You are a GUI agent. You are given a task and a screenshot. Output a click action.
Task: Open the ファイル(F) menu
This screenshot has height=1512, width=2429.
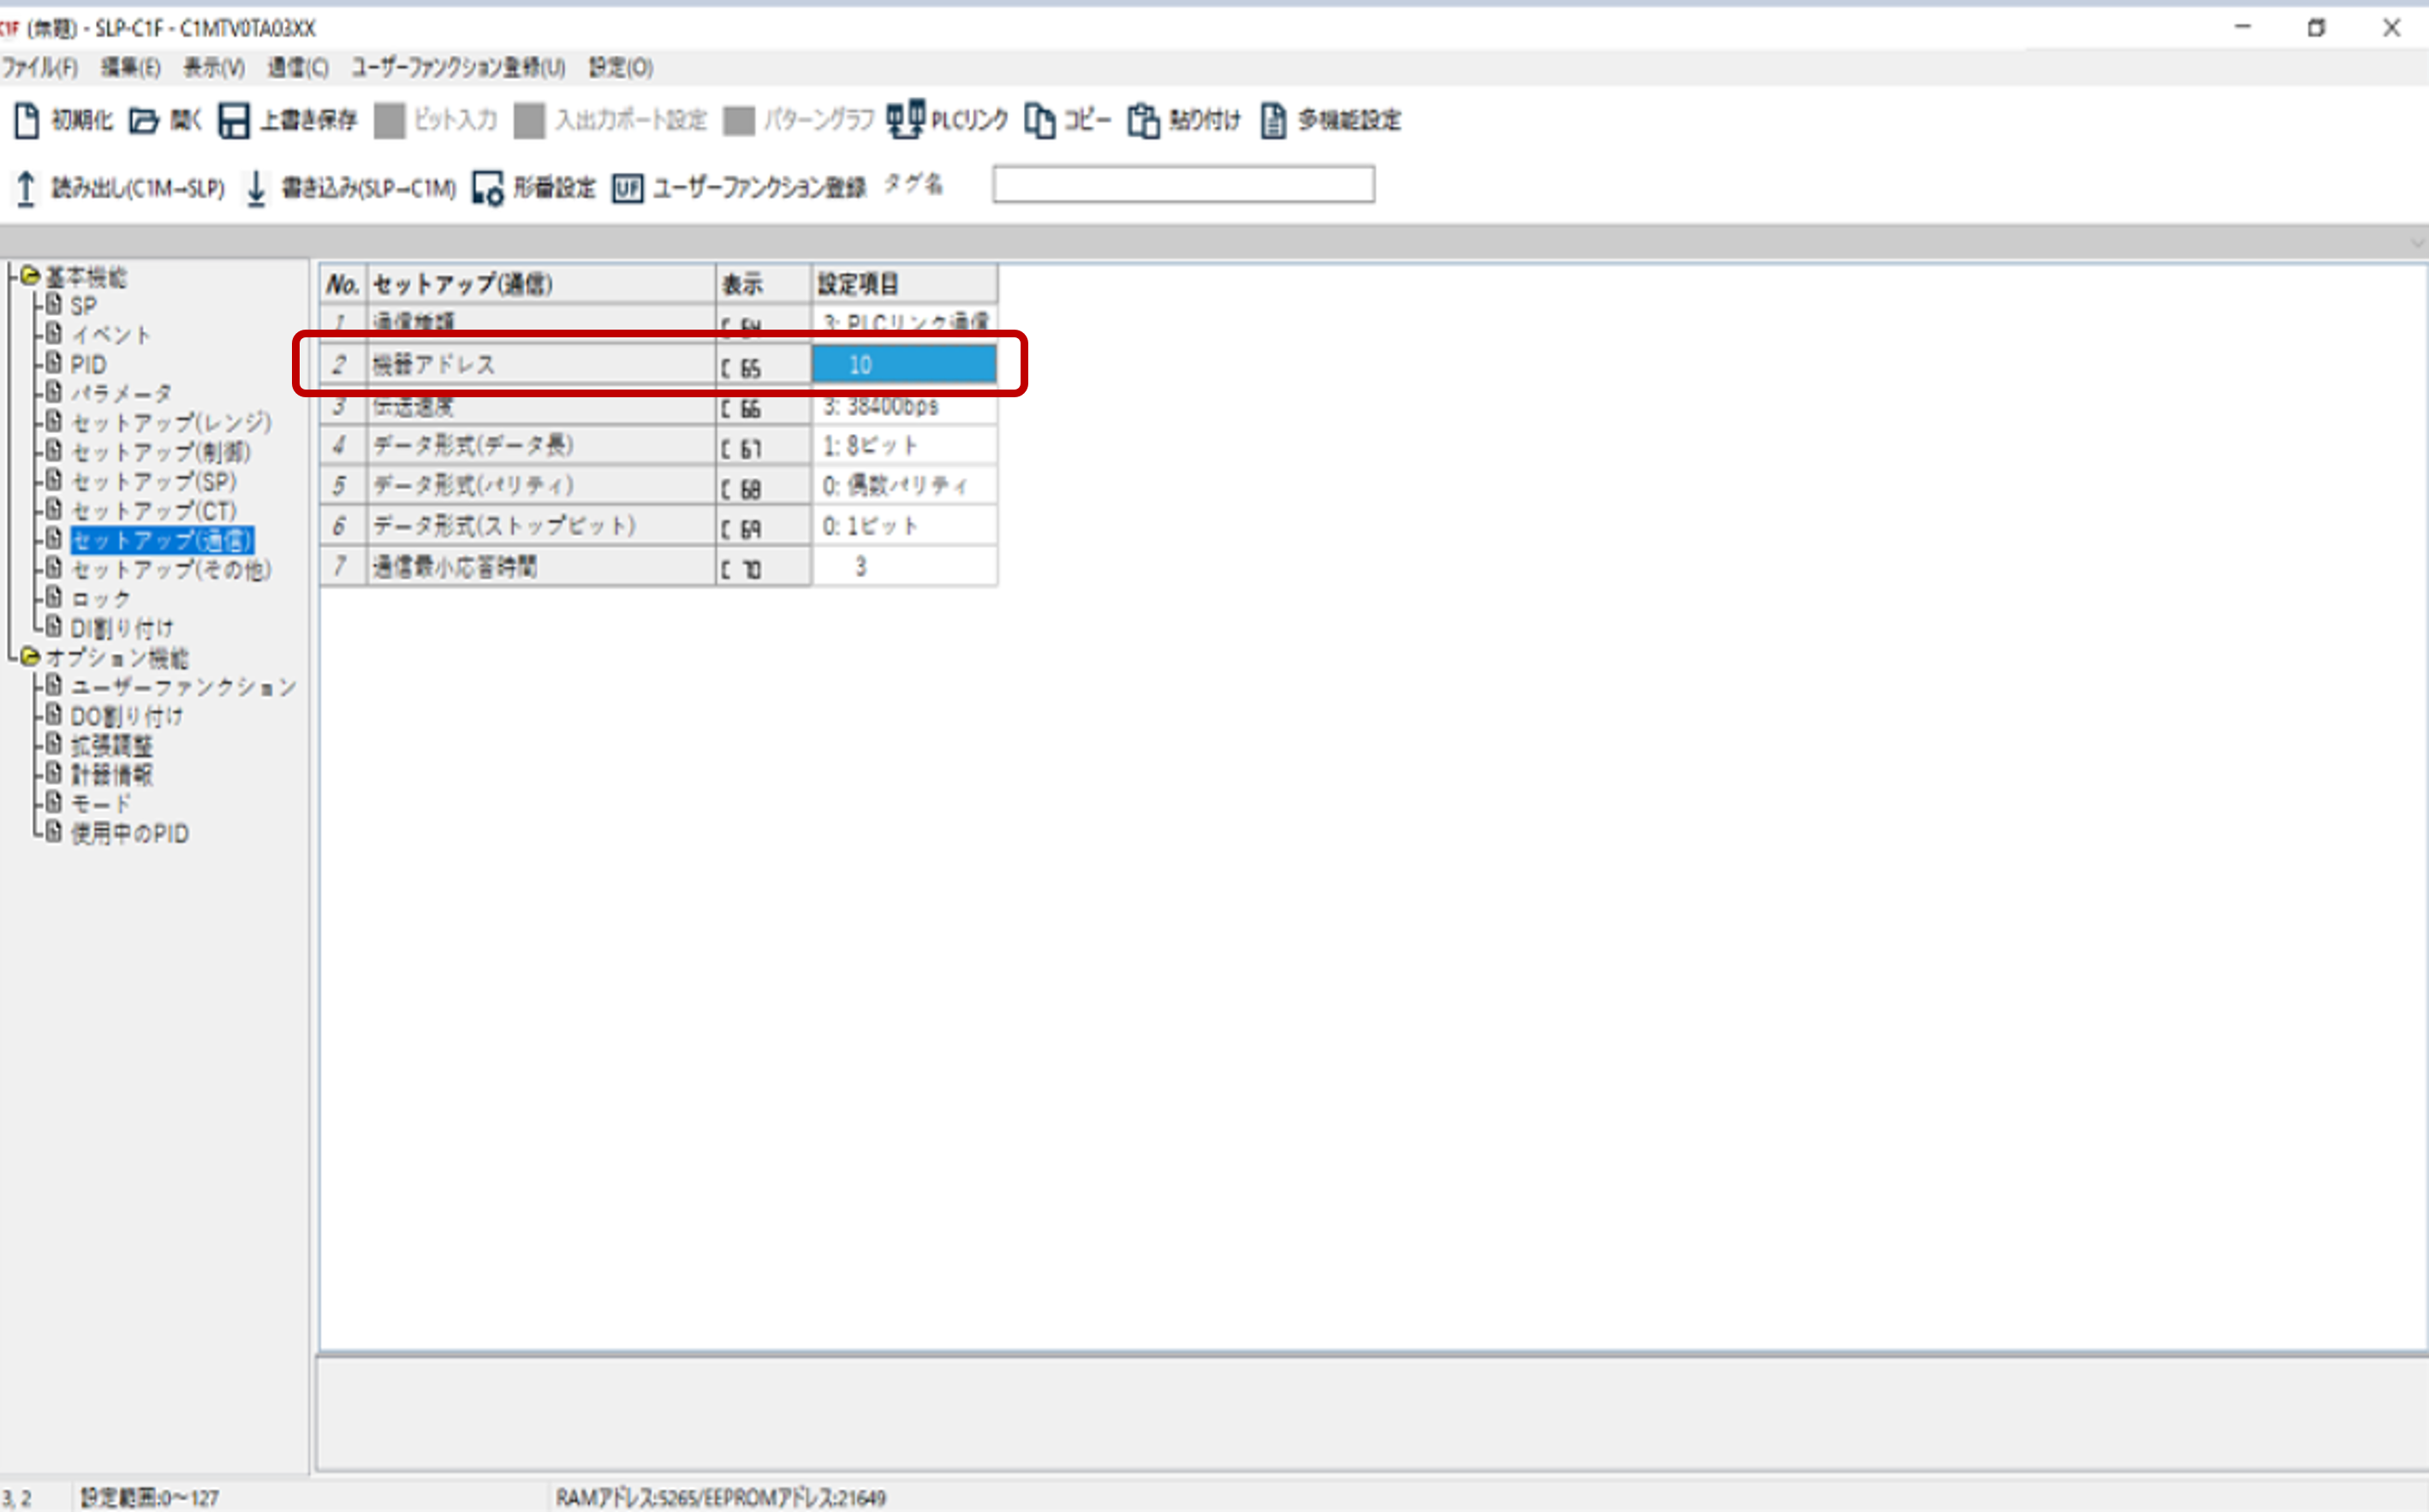(40, 67)
